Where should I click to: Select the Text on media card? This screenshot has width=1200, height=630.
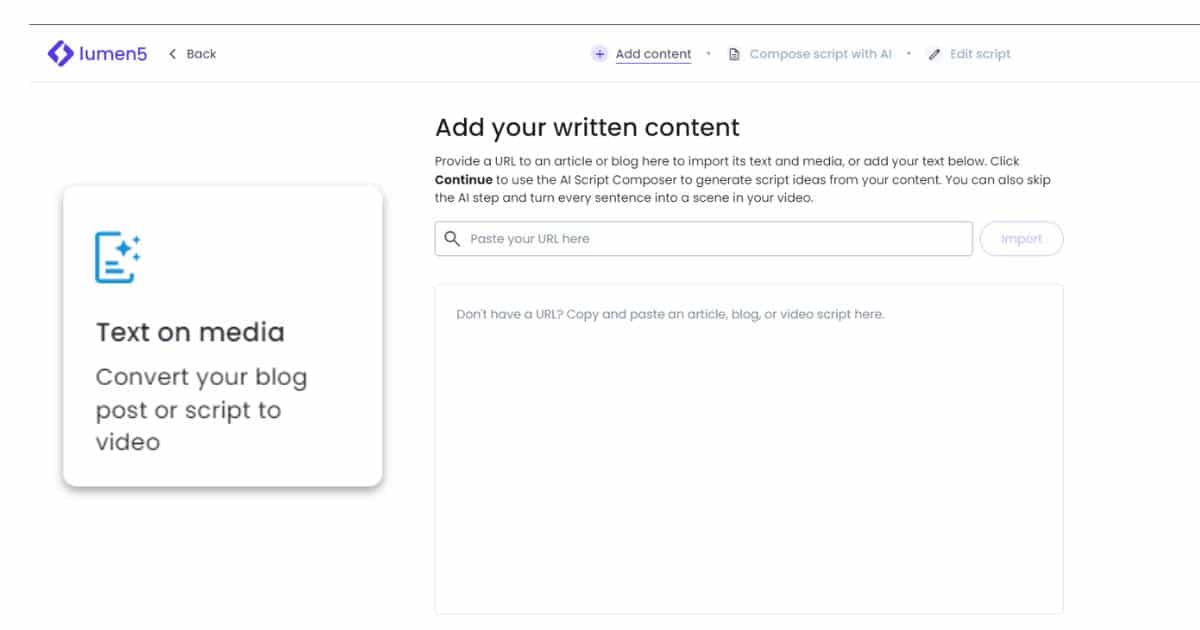pos(222,335)
